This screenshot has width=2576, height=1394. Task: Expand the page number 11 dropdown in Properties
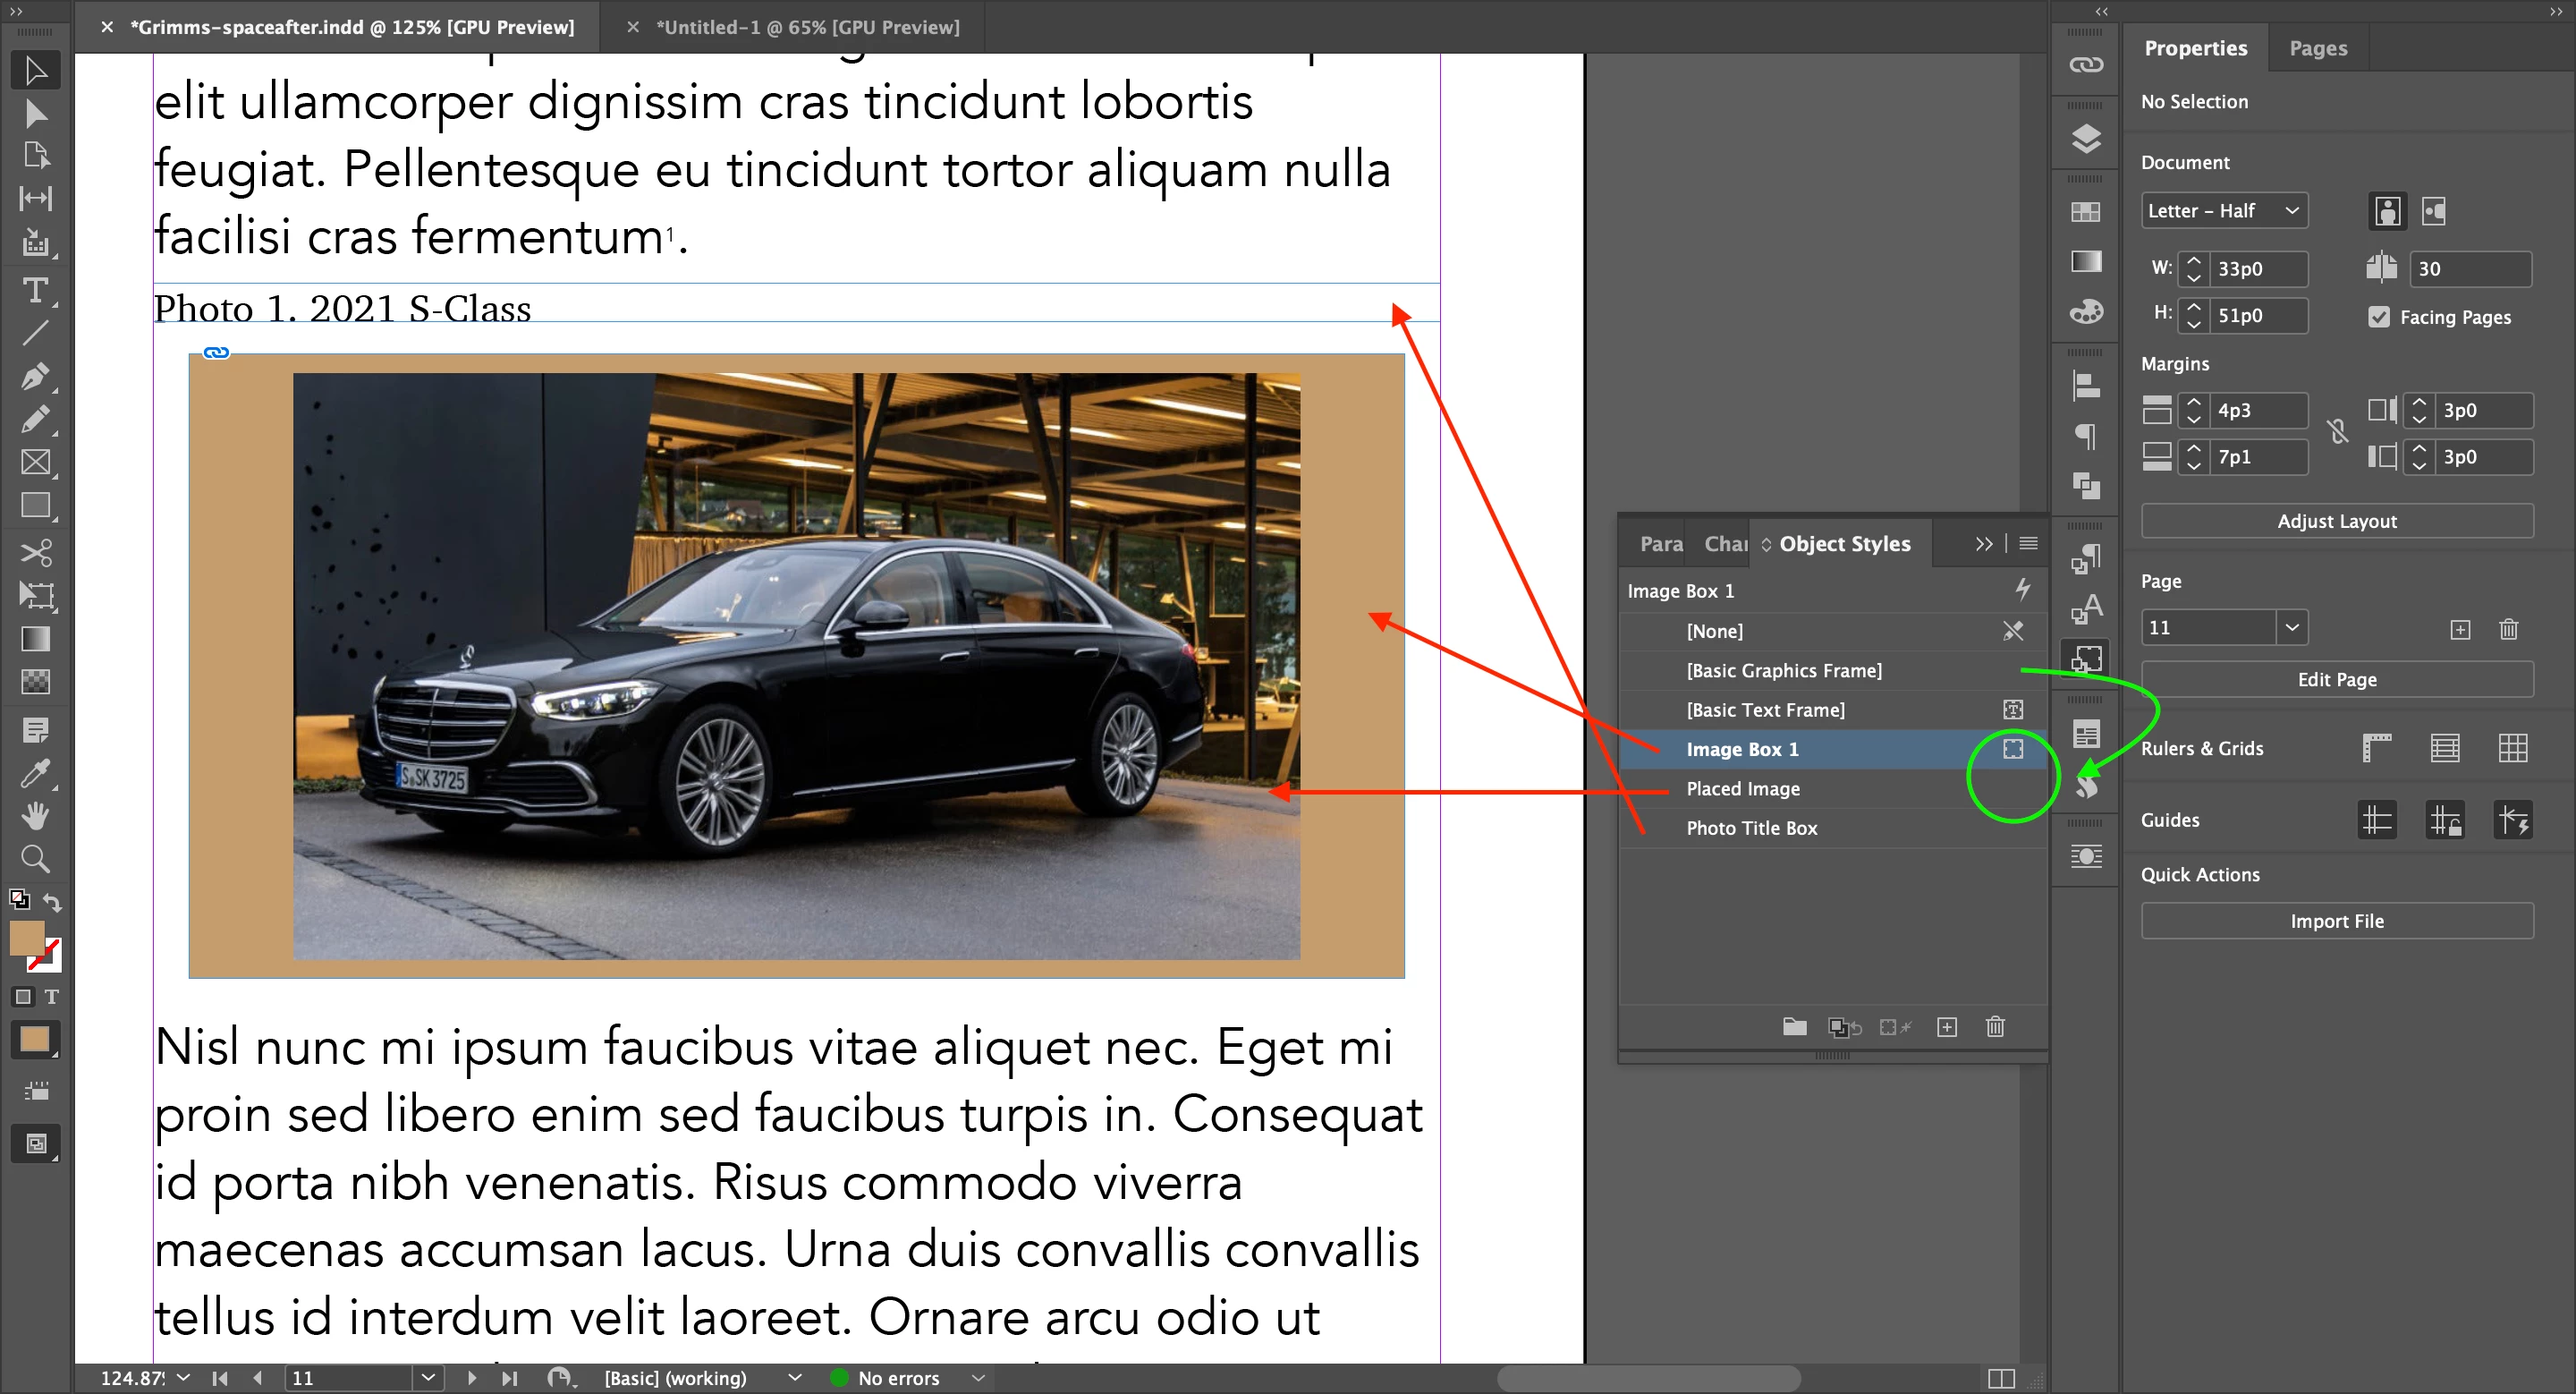pyautogui.click(x=2291, y=628)
